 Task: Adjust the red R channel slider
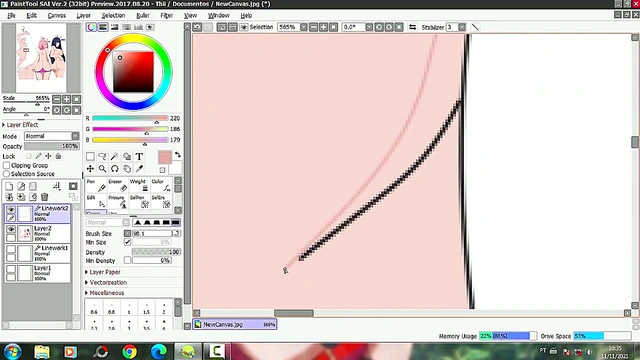pyautogui.click(x=130, y=118)
